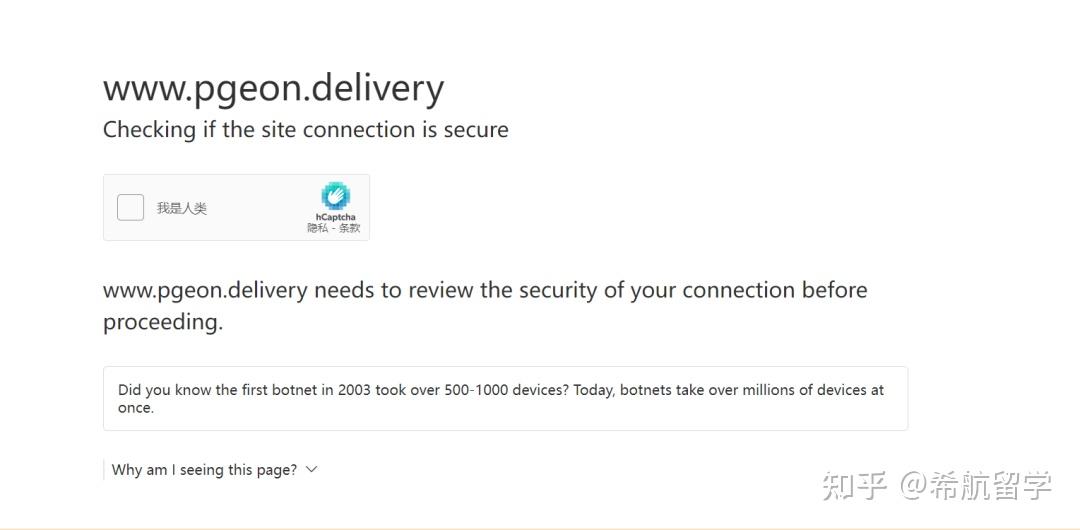Click the needs to review security paragraph
Screen dimensions: 1080x530
pos(485,306)
